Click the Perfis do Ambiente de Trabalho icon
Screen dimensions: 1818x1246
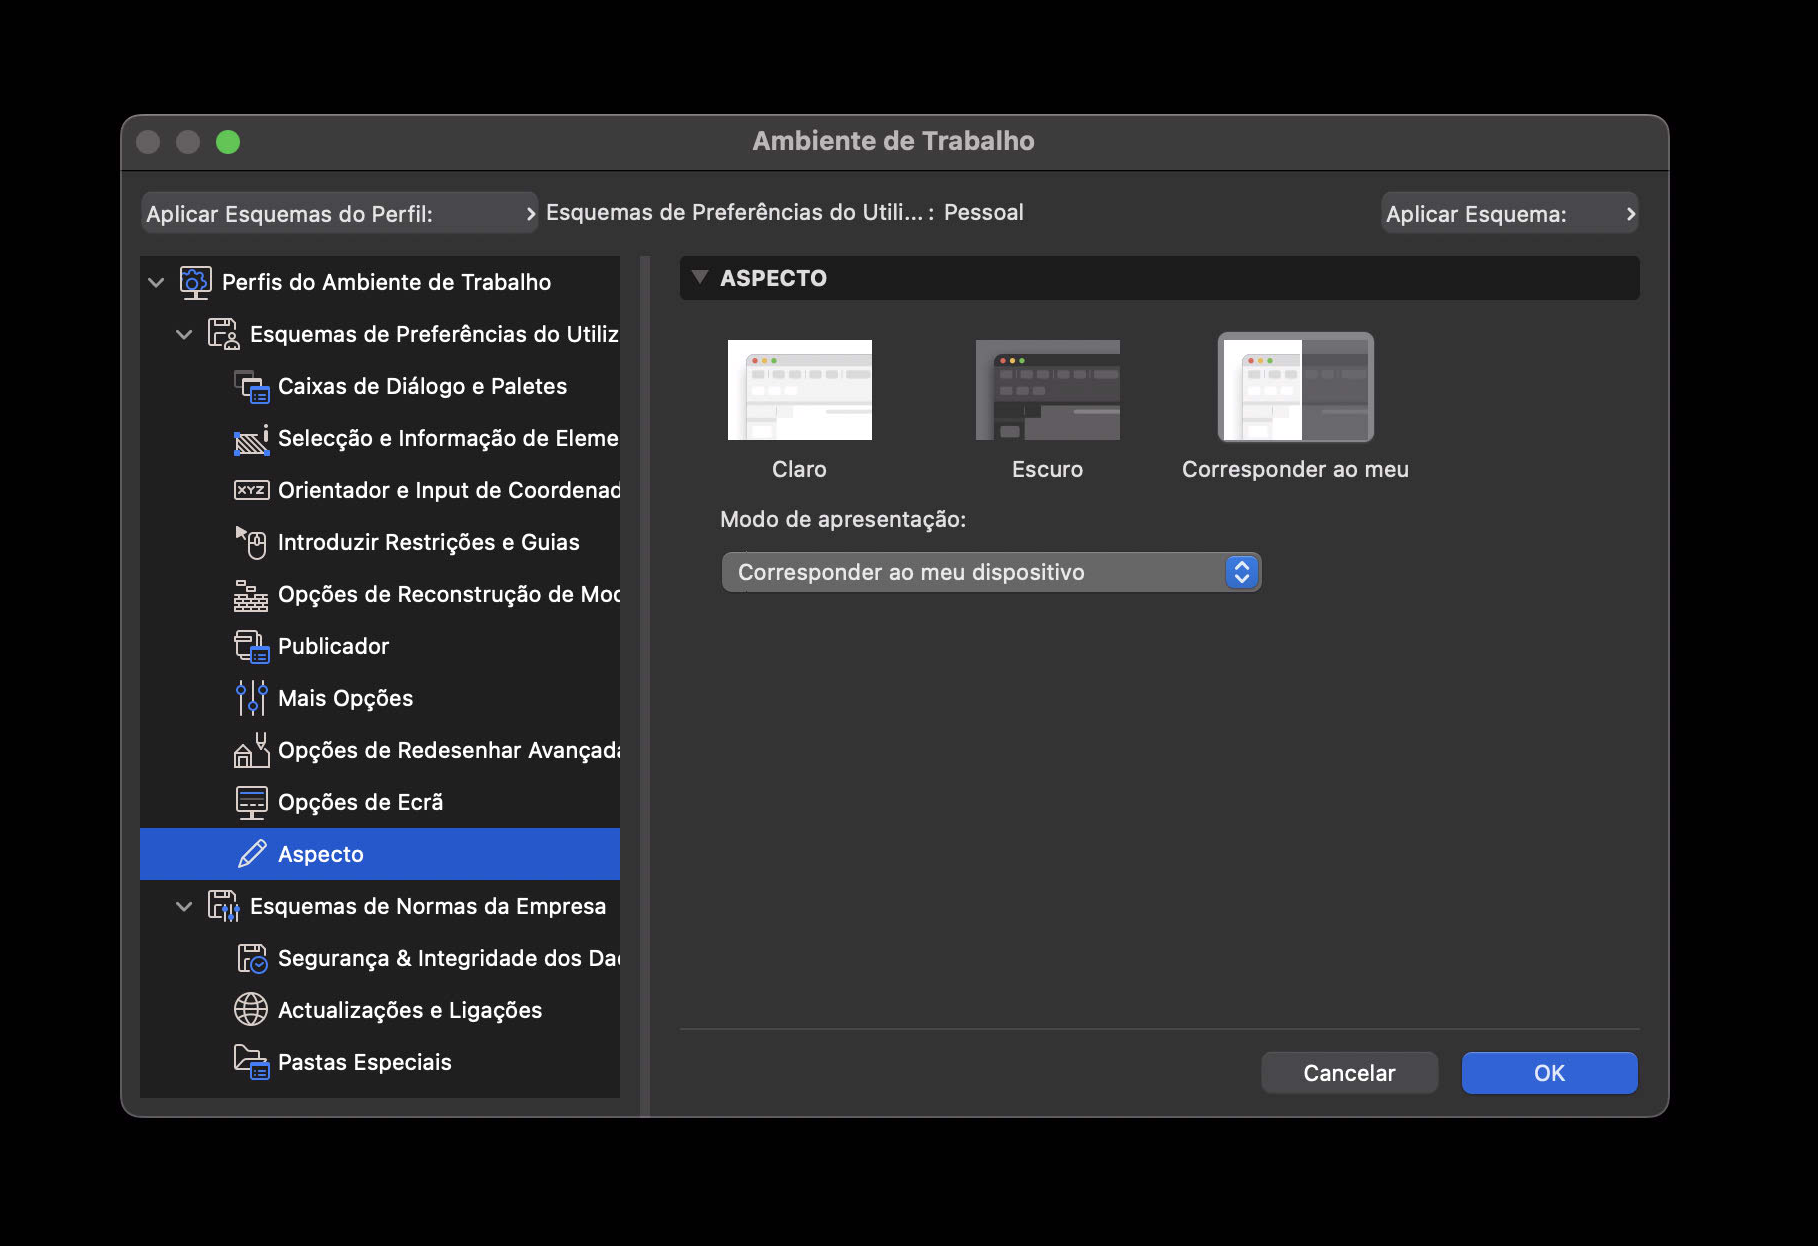[x=195, y=282]
